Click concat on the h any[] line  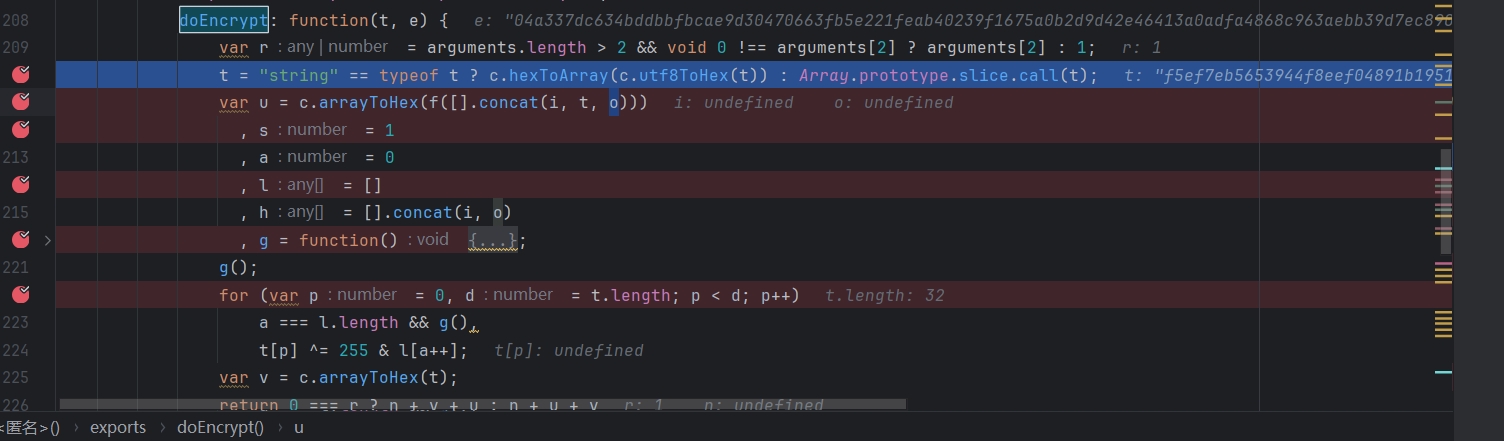point(423,212)
